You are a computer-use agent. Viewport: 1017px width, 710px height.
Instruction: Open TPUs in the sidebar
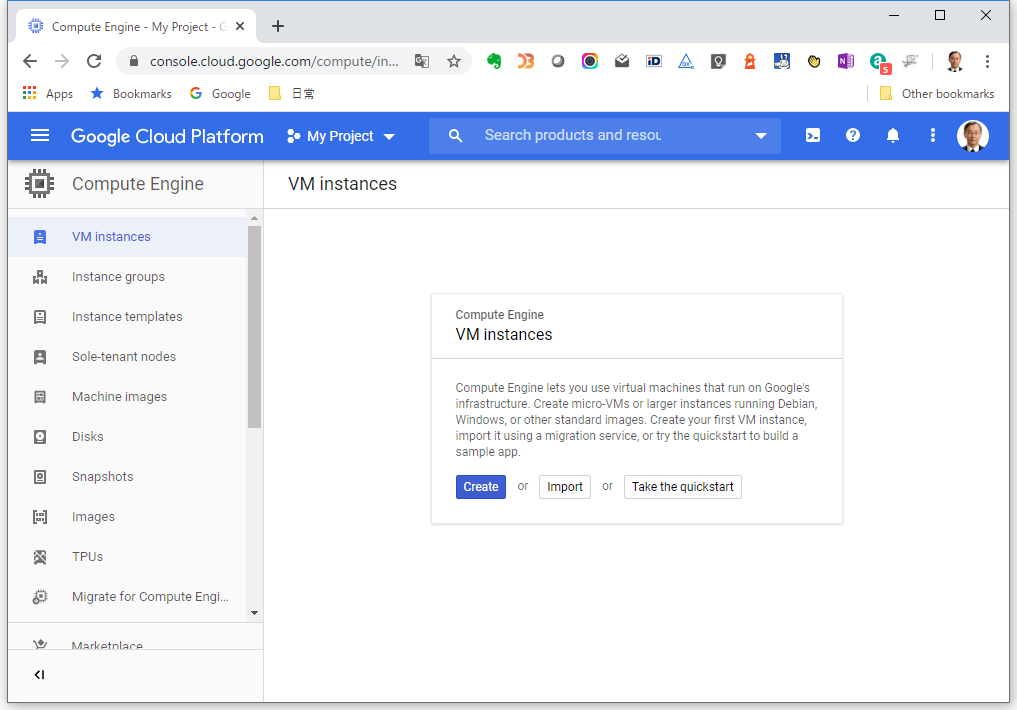click(128, 557)
